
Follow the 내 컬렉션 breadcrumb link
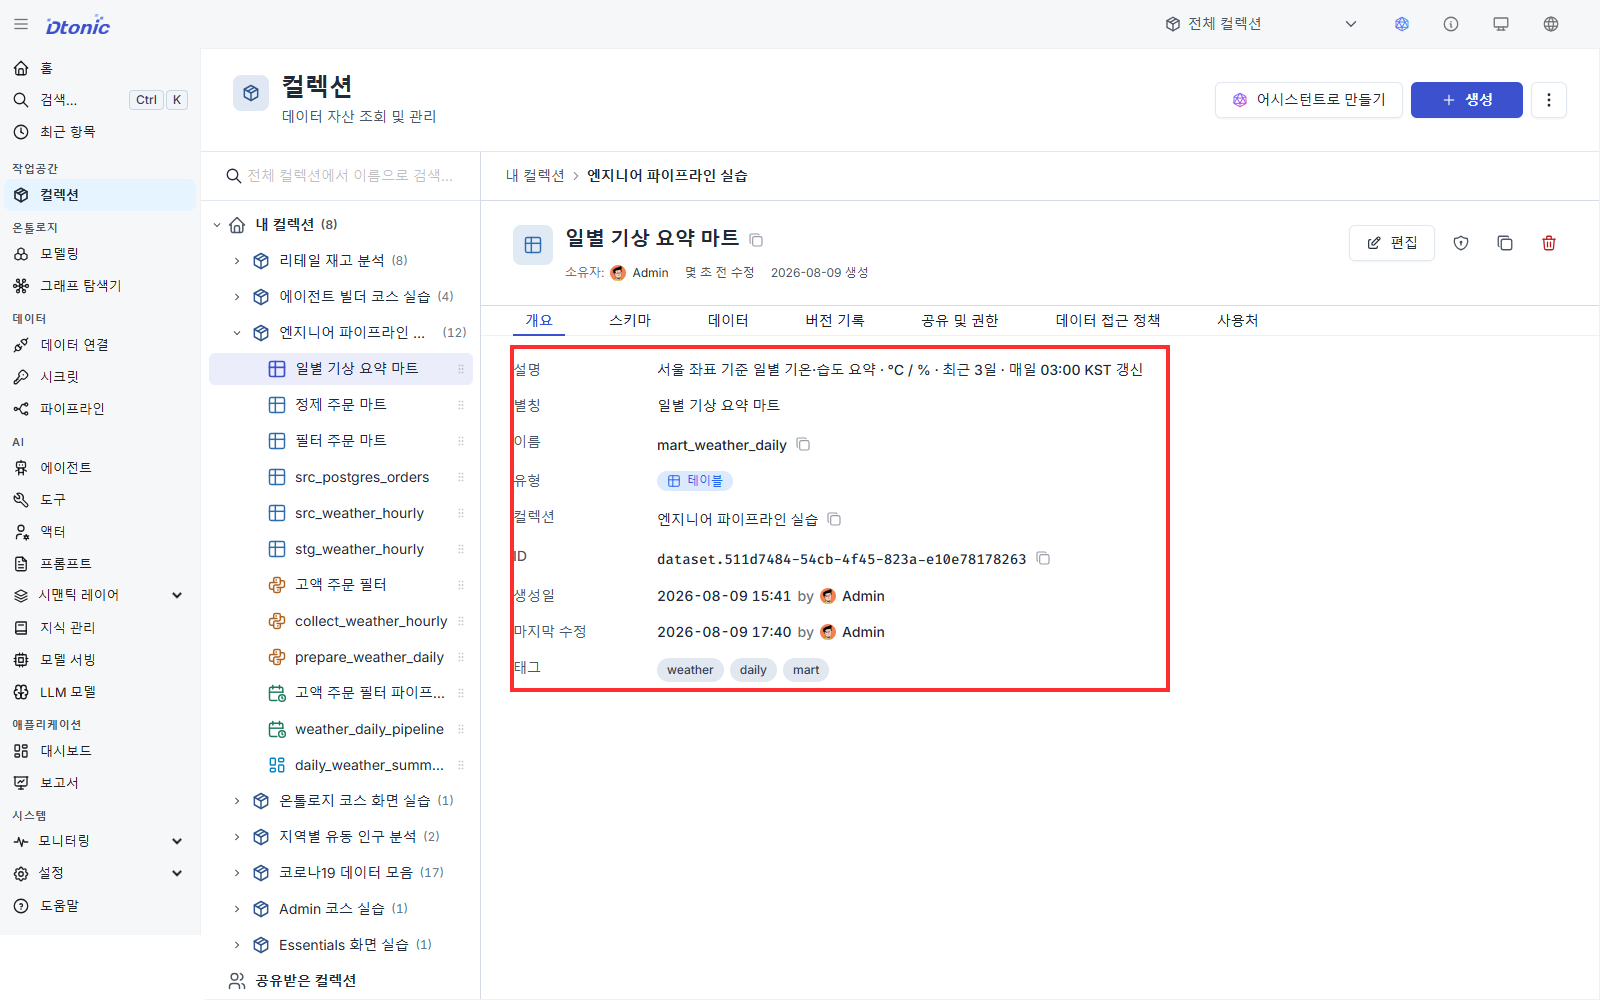point(535,176)
